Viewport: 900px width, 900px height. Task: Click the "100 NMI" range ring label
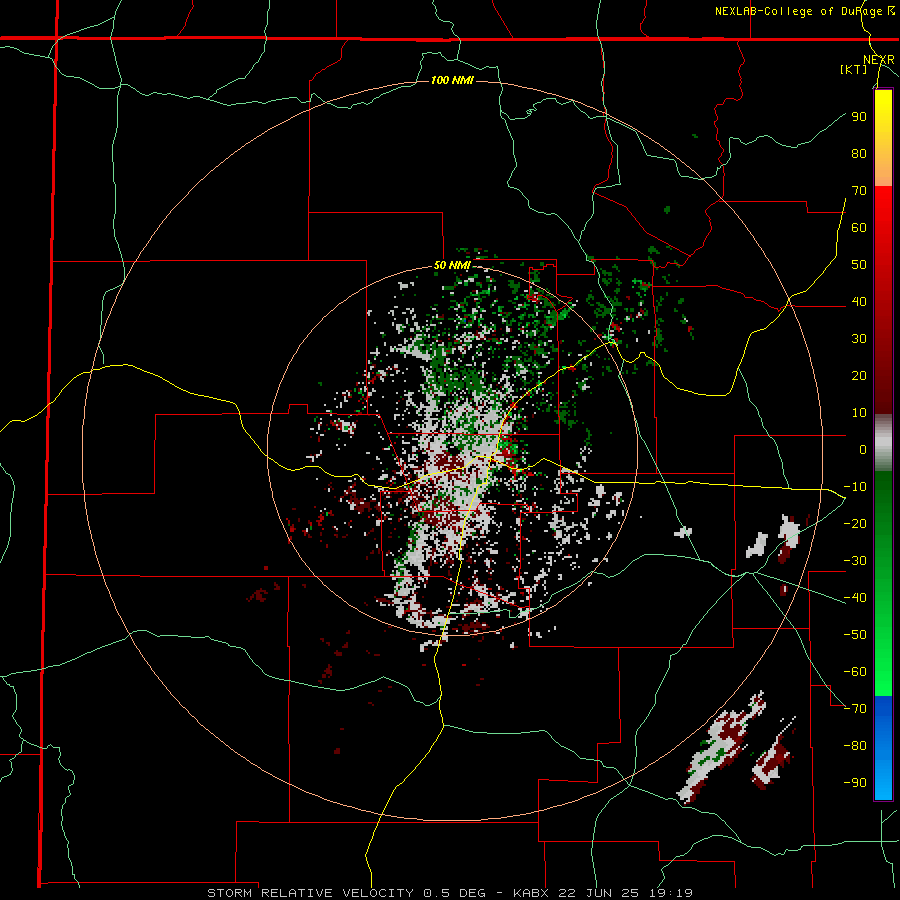[x=452, y=80]
